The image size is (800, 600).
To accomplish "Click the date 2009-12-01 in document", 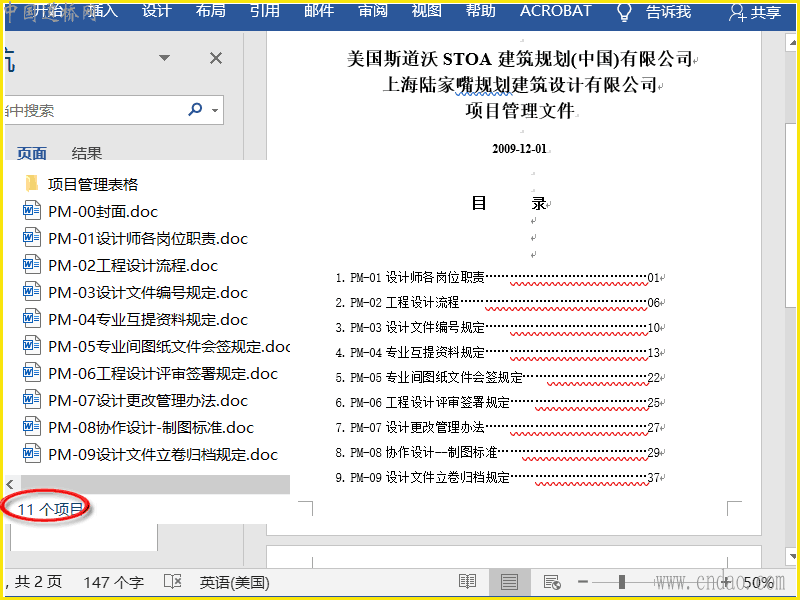I will (519, 149).
